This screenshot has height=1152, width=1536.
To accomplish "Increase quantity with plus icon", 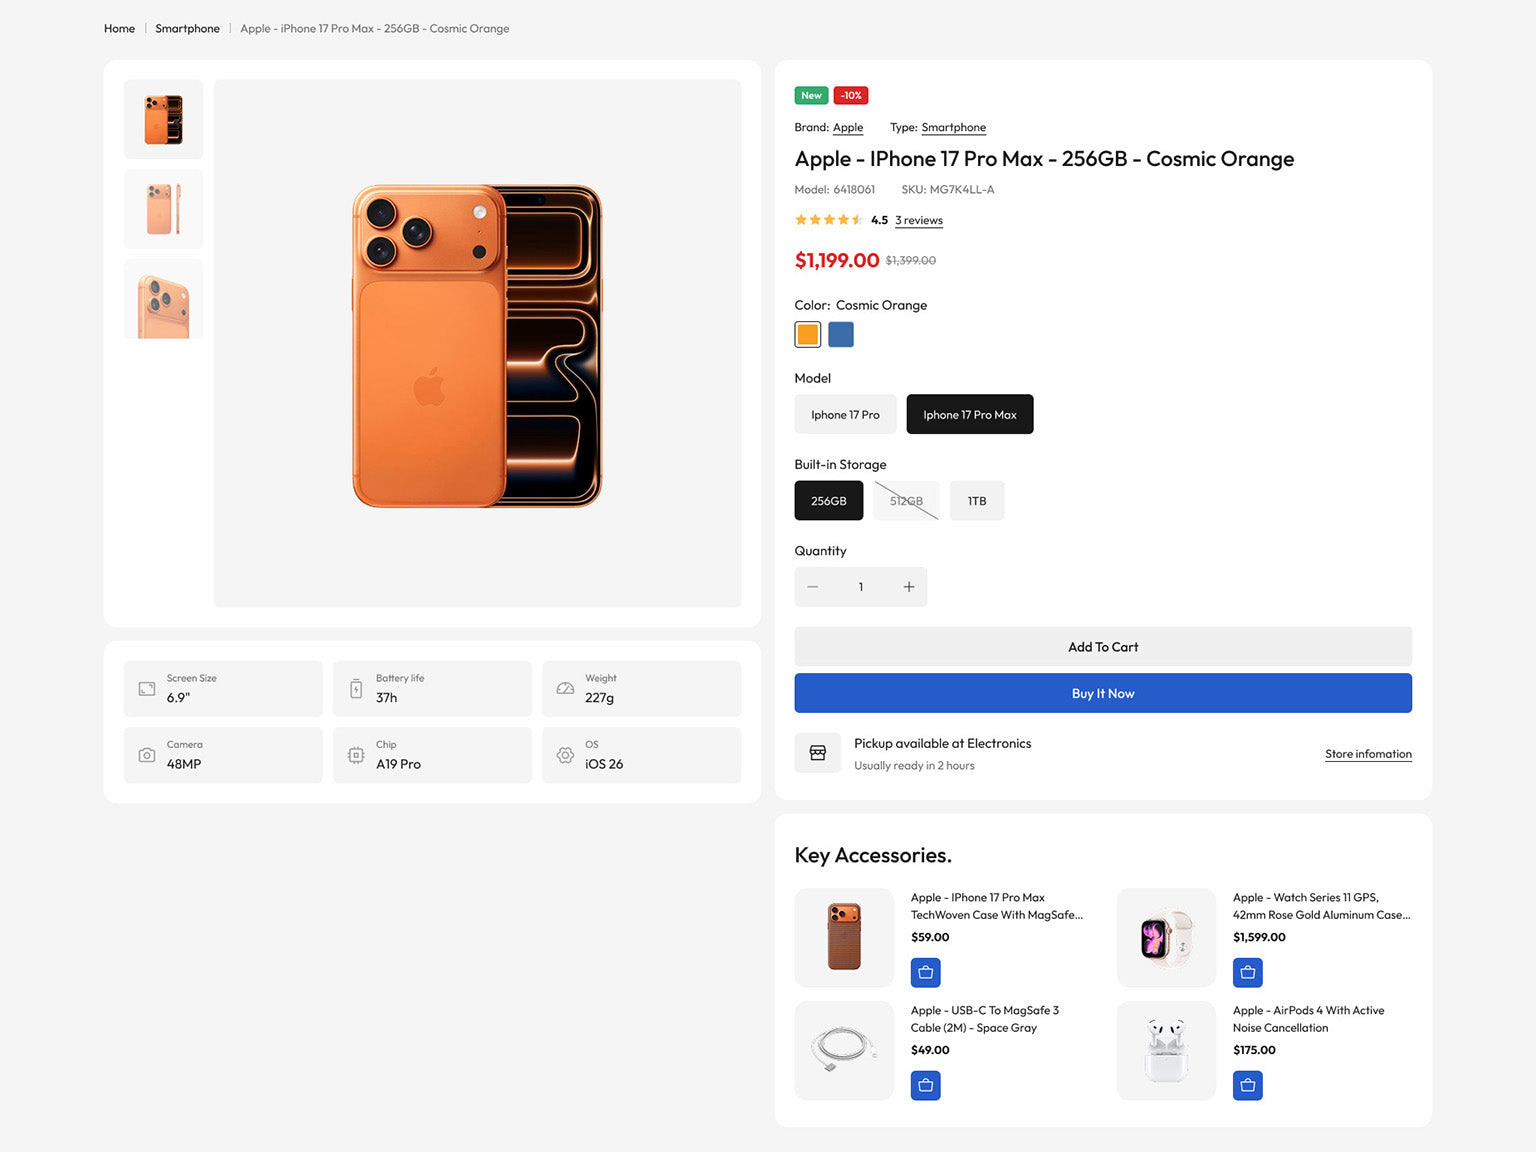I will pyautogui.click(x=908, y=587).
